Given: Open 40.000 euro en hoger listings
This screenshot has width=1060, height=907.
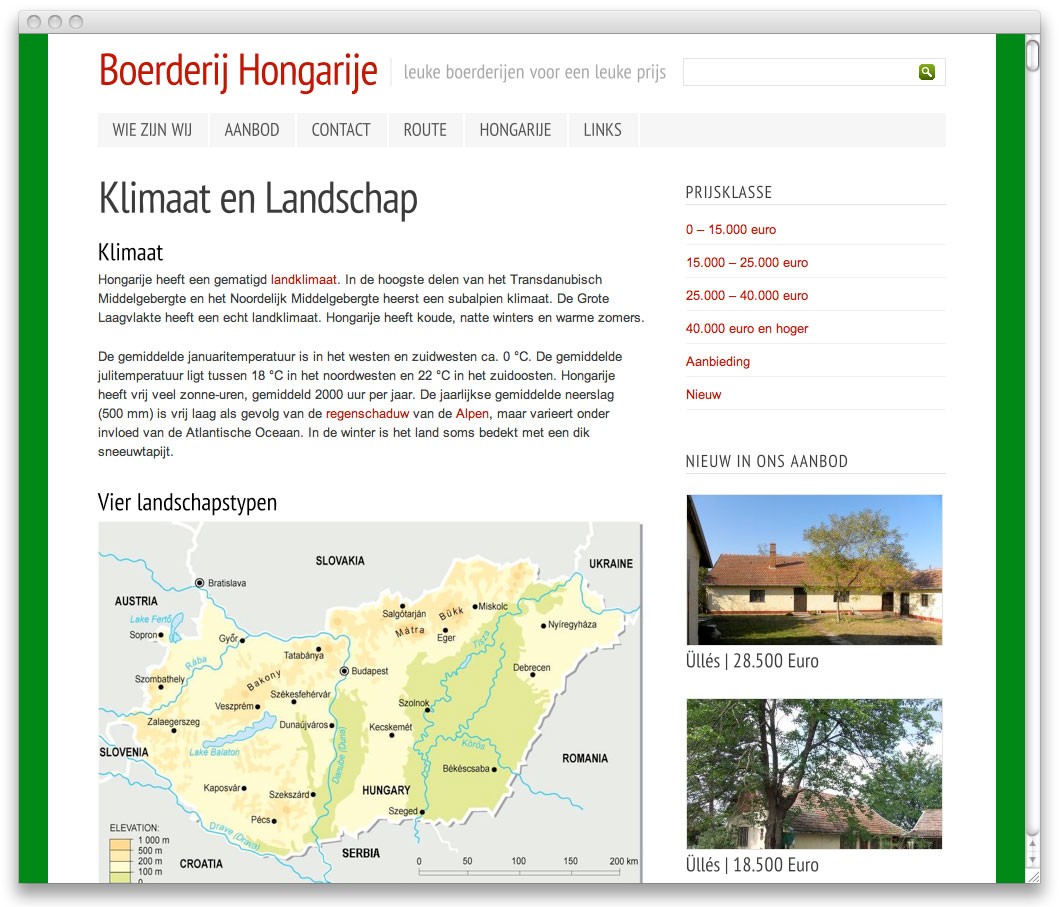Looking at the screenshot, I should point(747,329).
